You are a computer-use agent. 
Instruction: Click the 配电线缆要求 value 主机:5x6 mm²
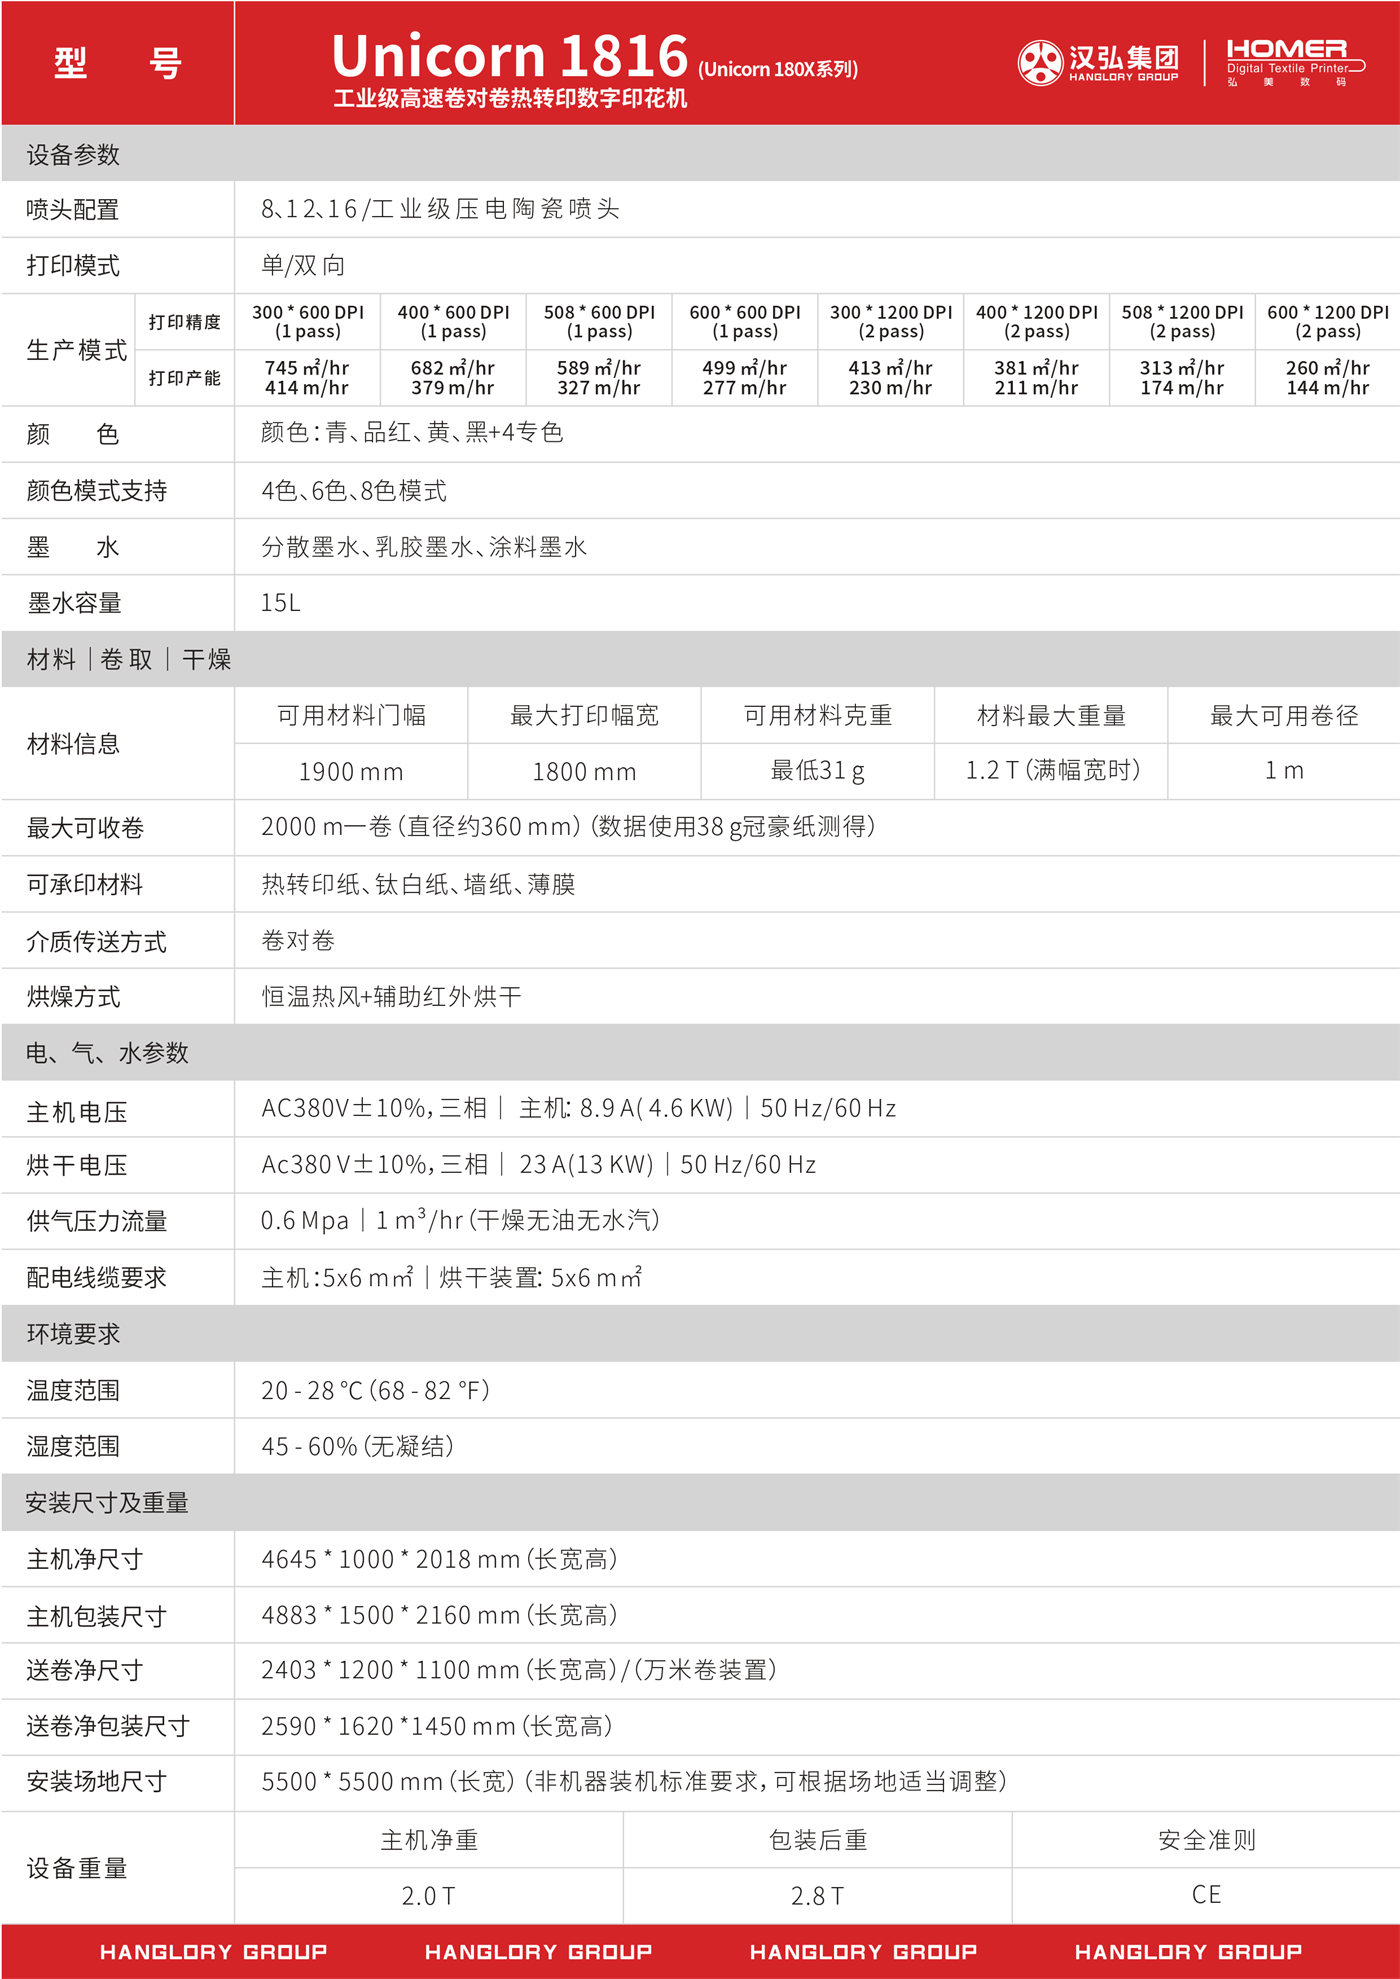pyautogui.click(x=337, y=1277)
